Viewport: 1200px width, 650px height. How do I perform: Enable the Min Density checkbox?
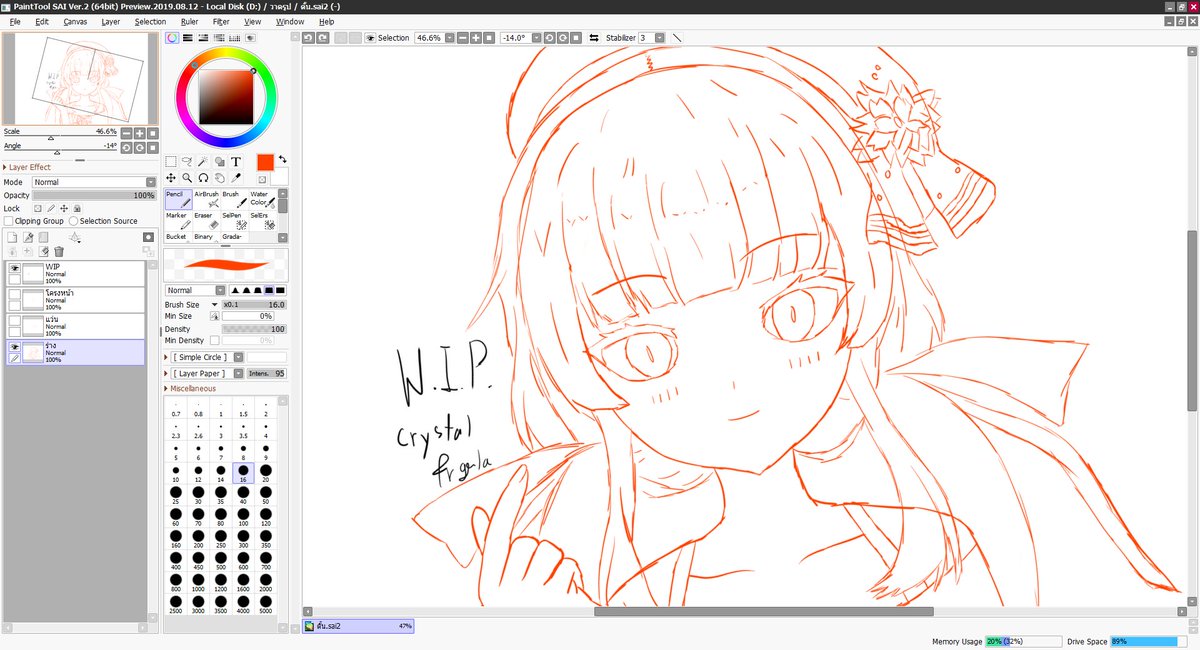click(x=214, y=341)
